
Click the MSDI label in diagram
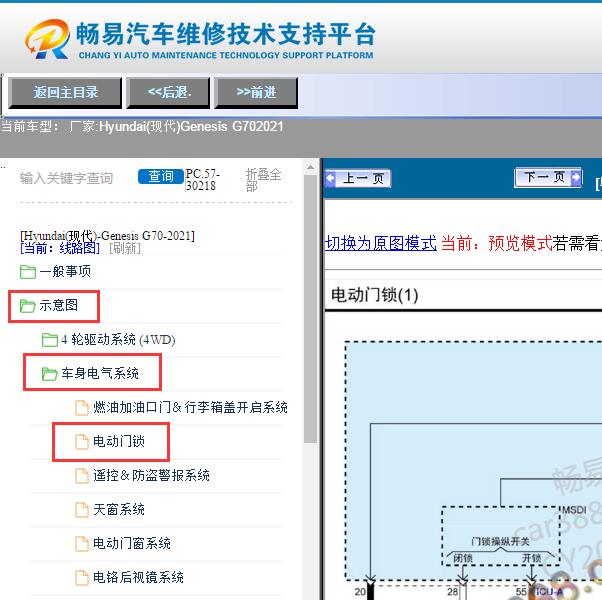(x=574, y=510)
